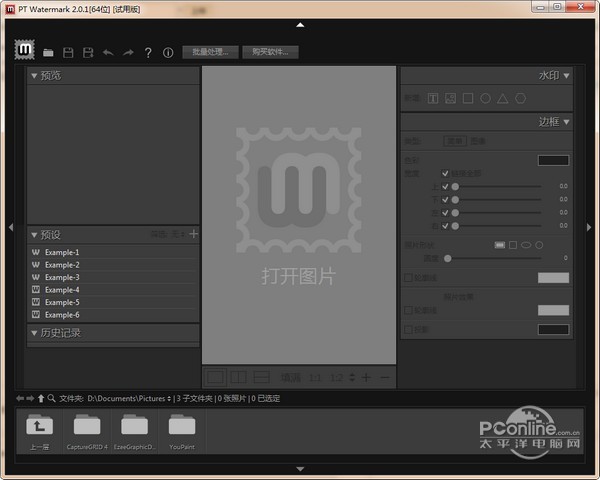Add a circle shape watermark
This screenshot has height=480, width=600.
[486, 98]
